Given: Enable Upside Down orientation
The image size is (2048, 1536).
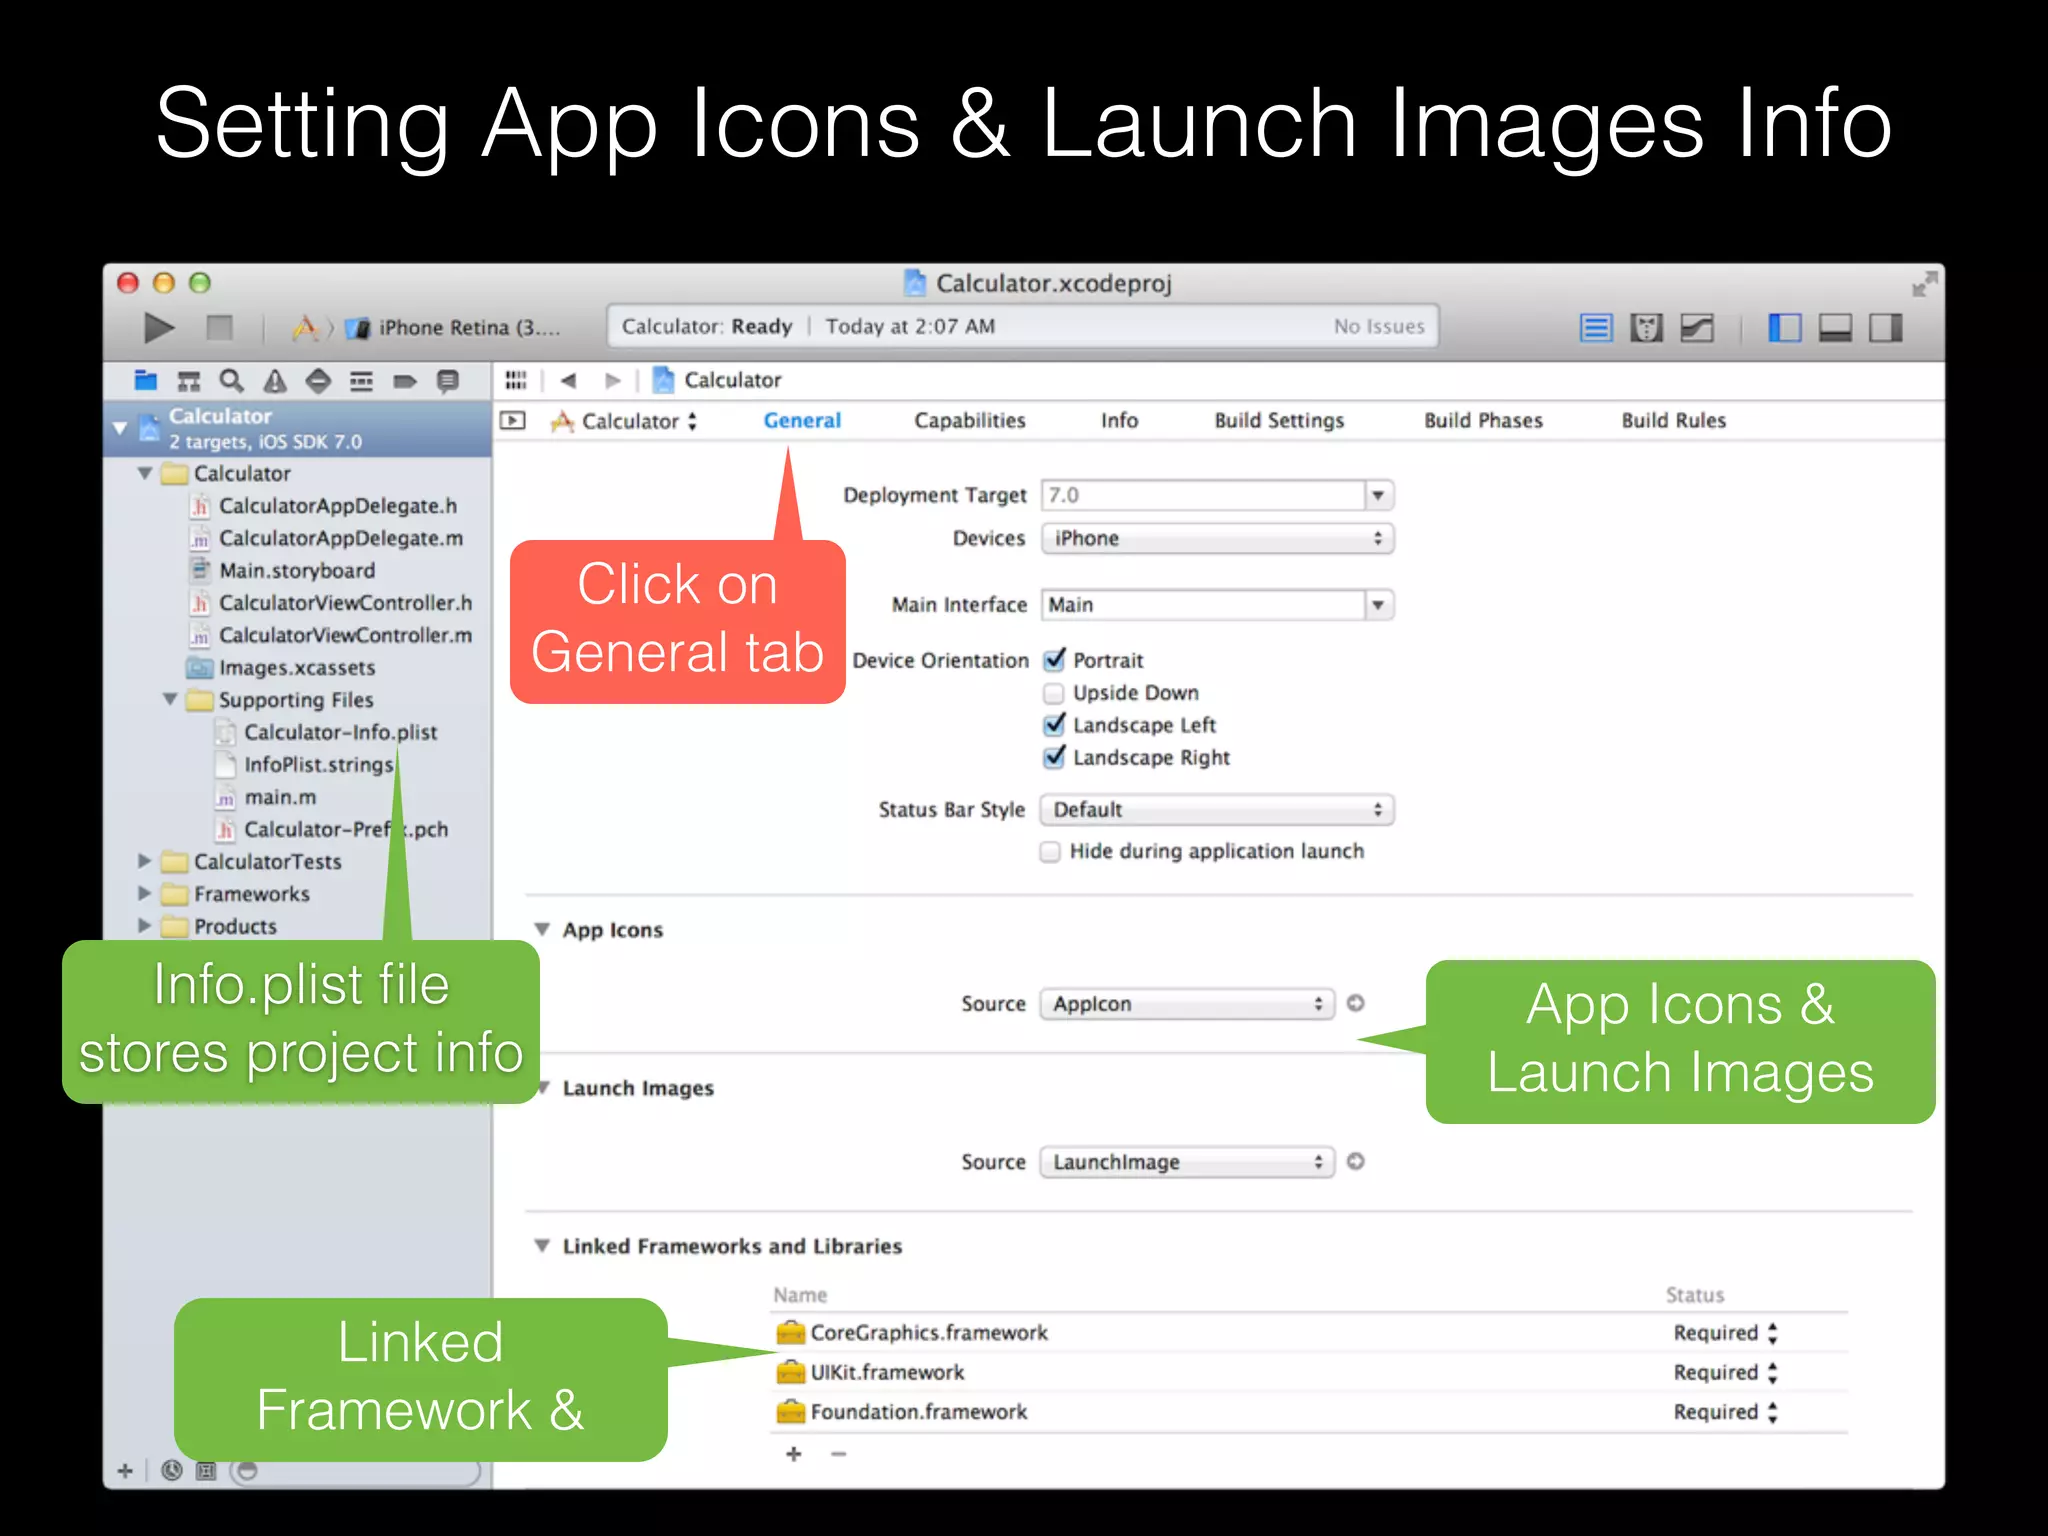Looking at the screenshot, I should point(1053,693).
